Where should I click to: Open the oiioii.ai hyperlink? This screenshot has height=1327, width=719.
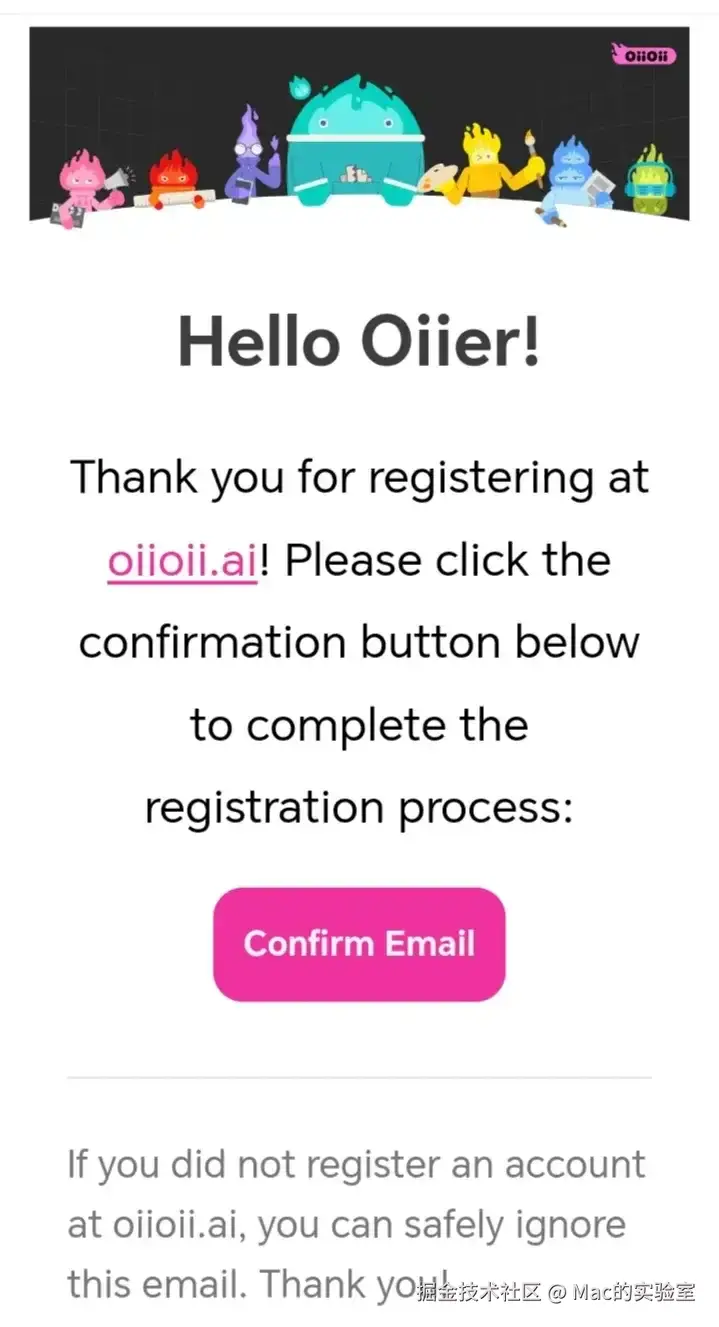182,560
